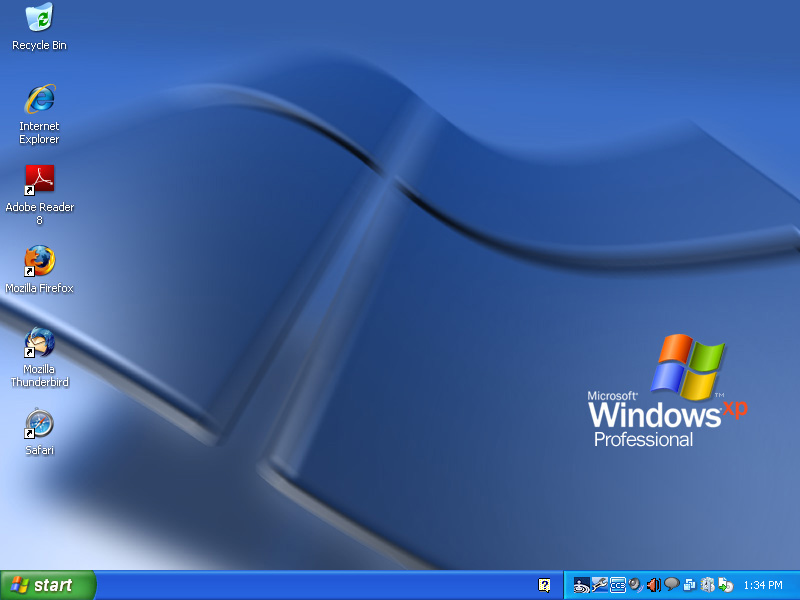This screenshot has width=800, height=600.
Task: Open the speech bubble tray icon
Action: point(671,585)
